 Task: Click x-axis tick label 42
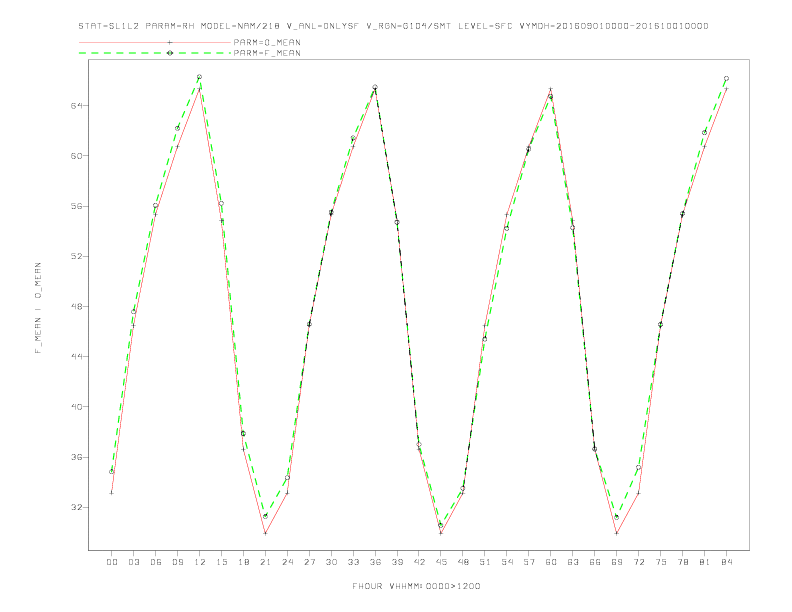pos(419,562)
